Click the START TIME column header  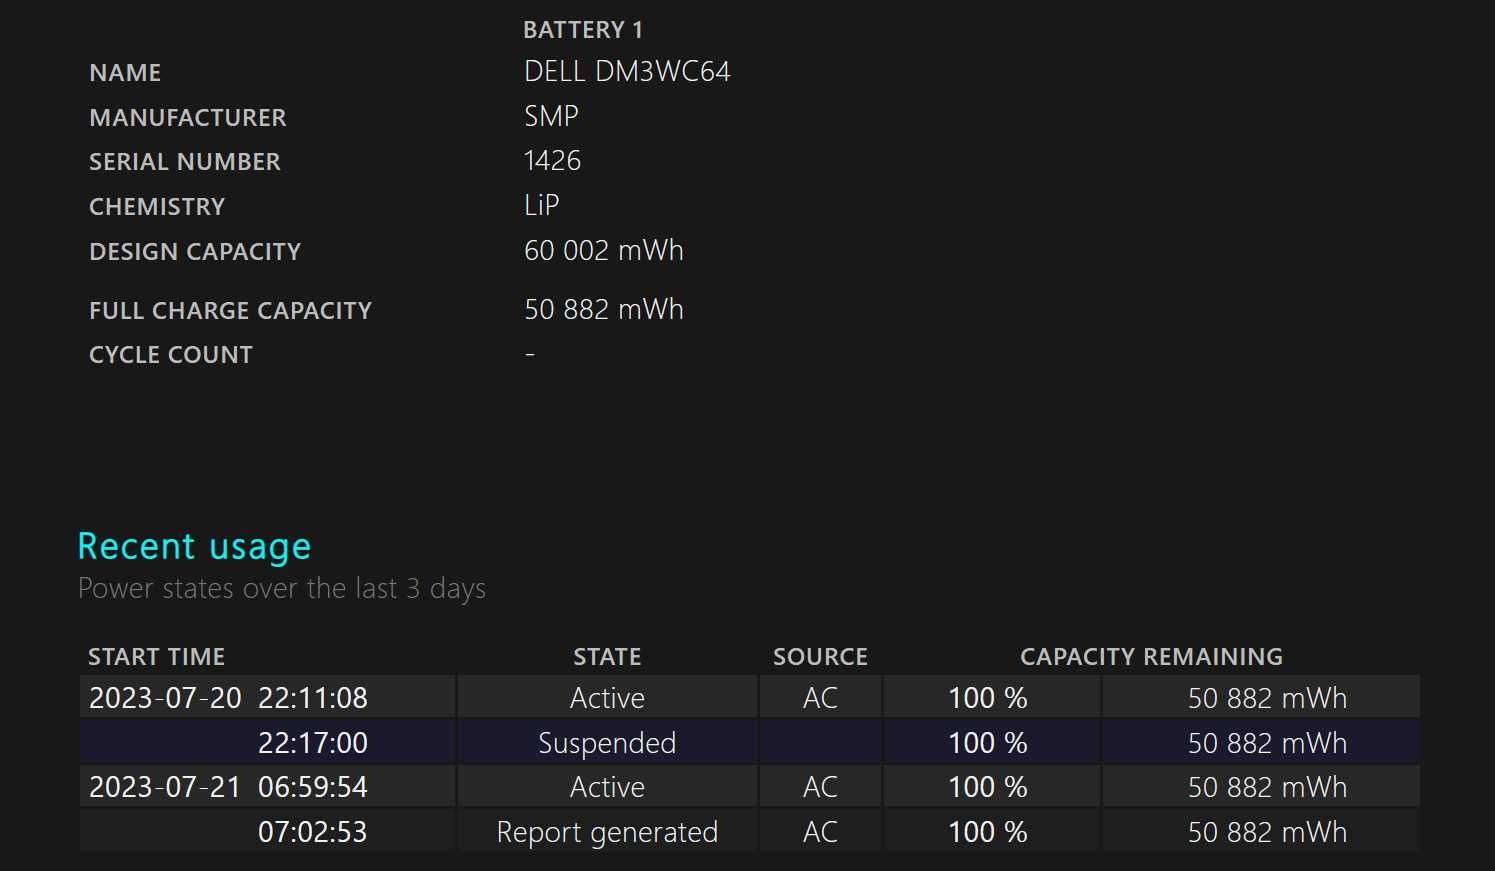[x=157, y=657]
